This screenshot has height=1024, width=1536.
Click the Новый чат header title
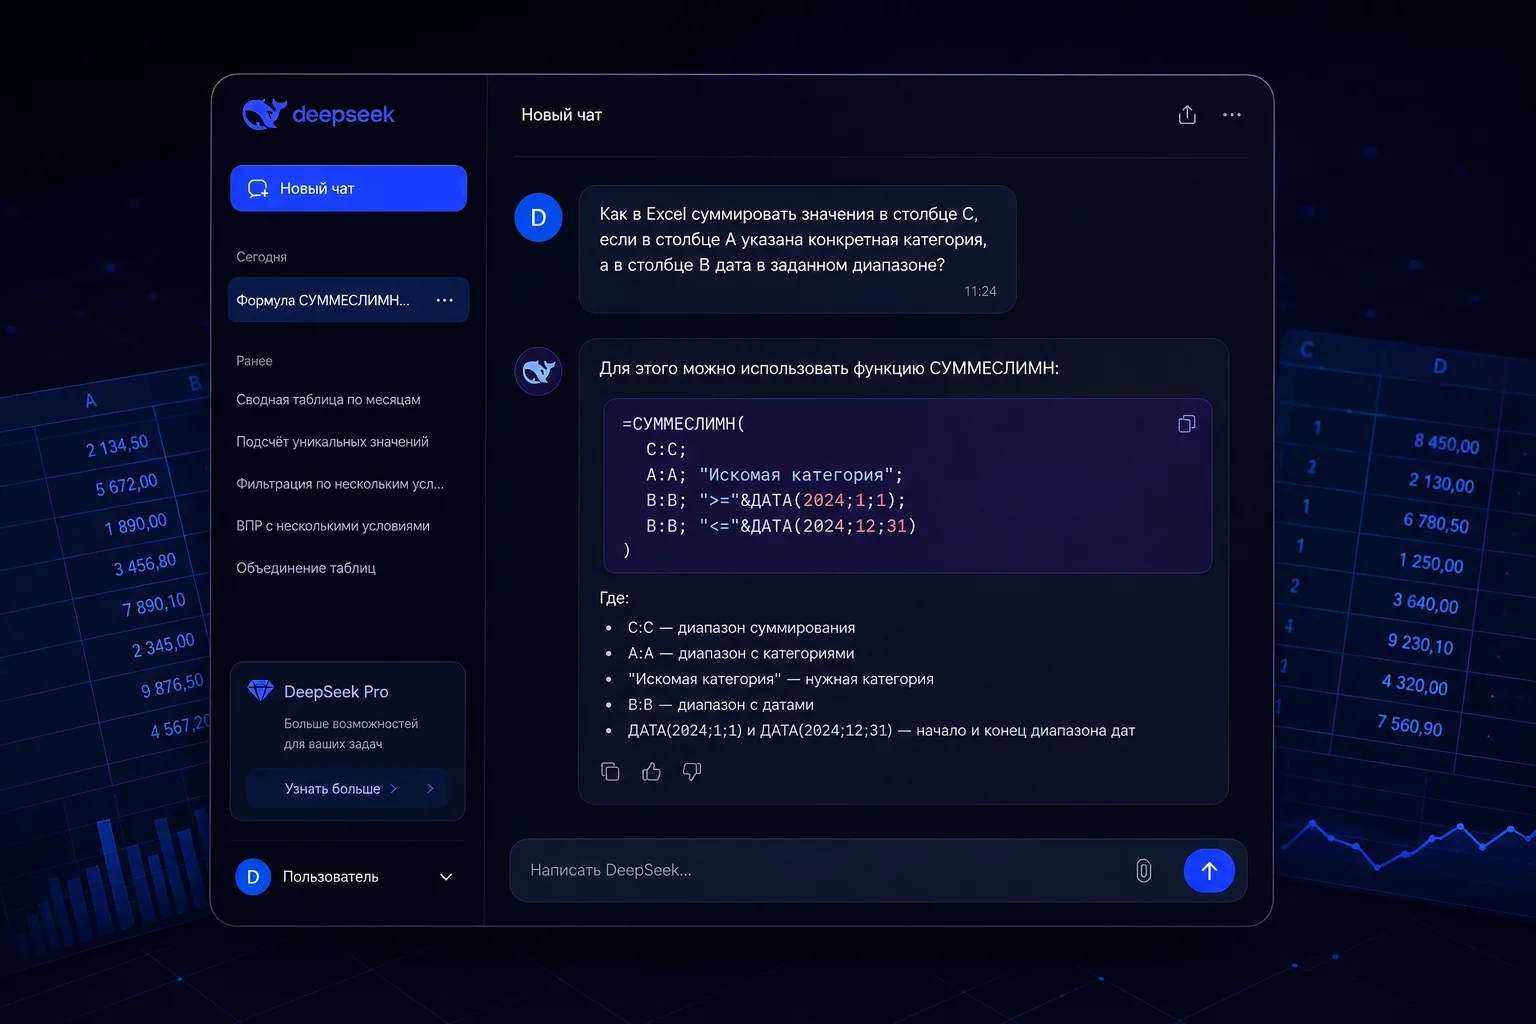coord(561,115)
